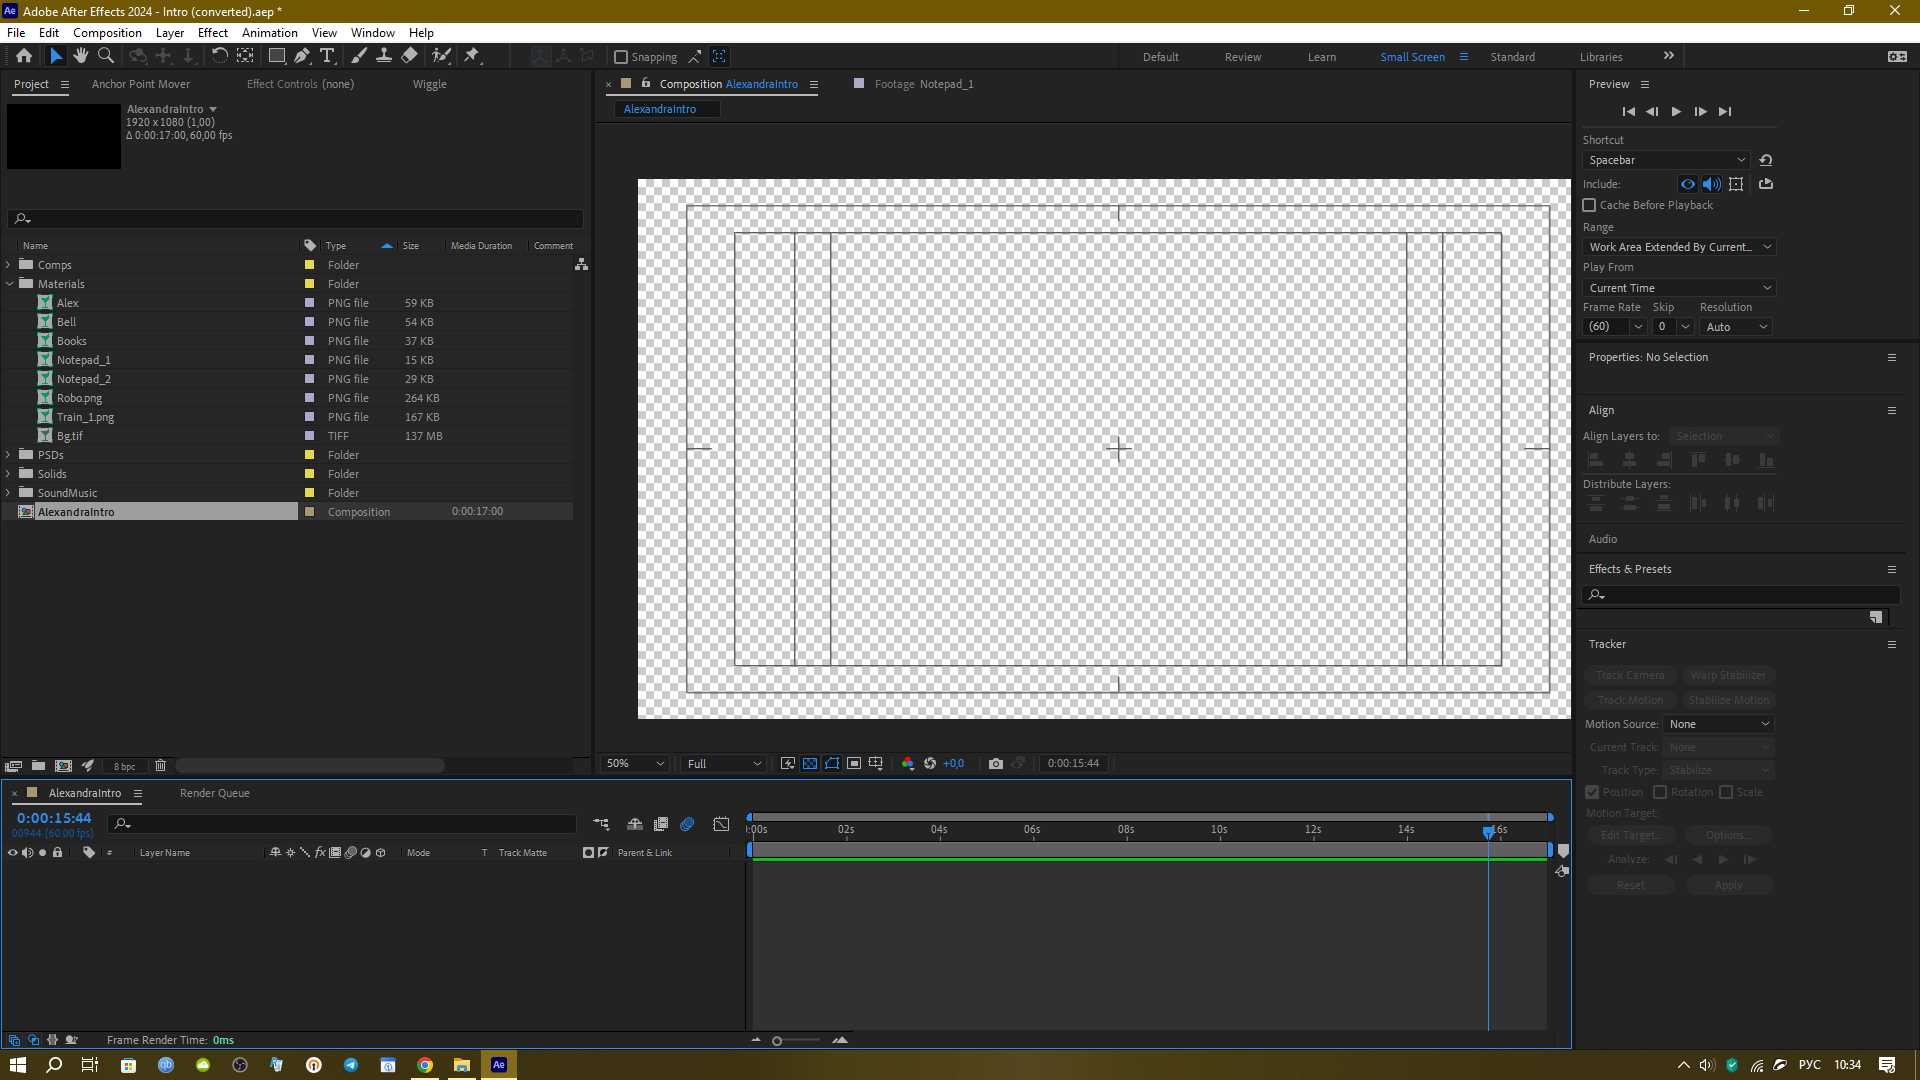Click the Warp Stabilizer button

pos(1729,674)
